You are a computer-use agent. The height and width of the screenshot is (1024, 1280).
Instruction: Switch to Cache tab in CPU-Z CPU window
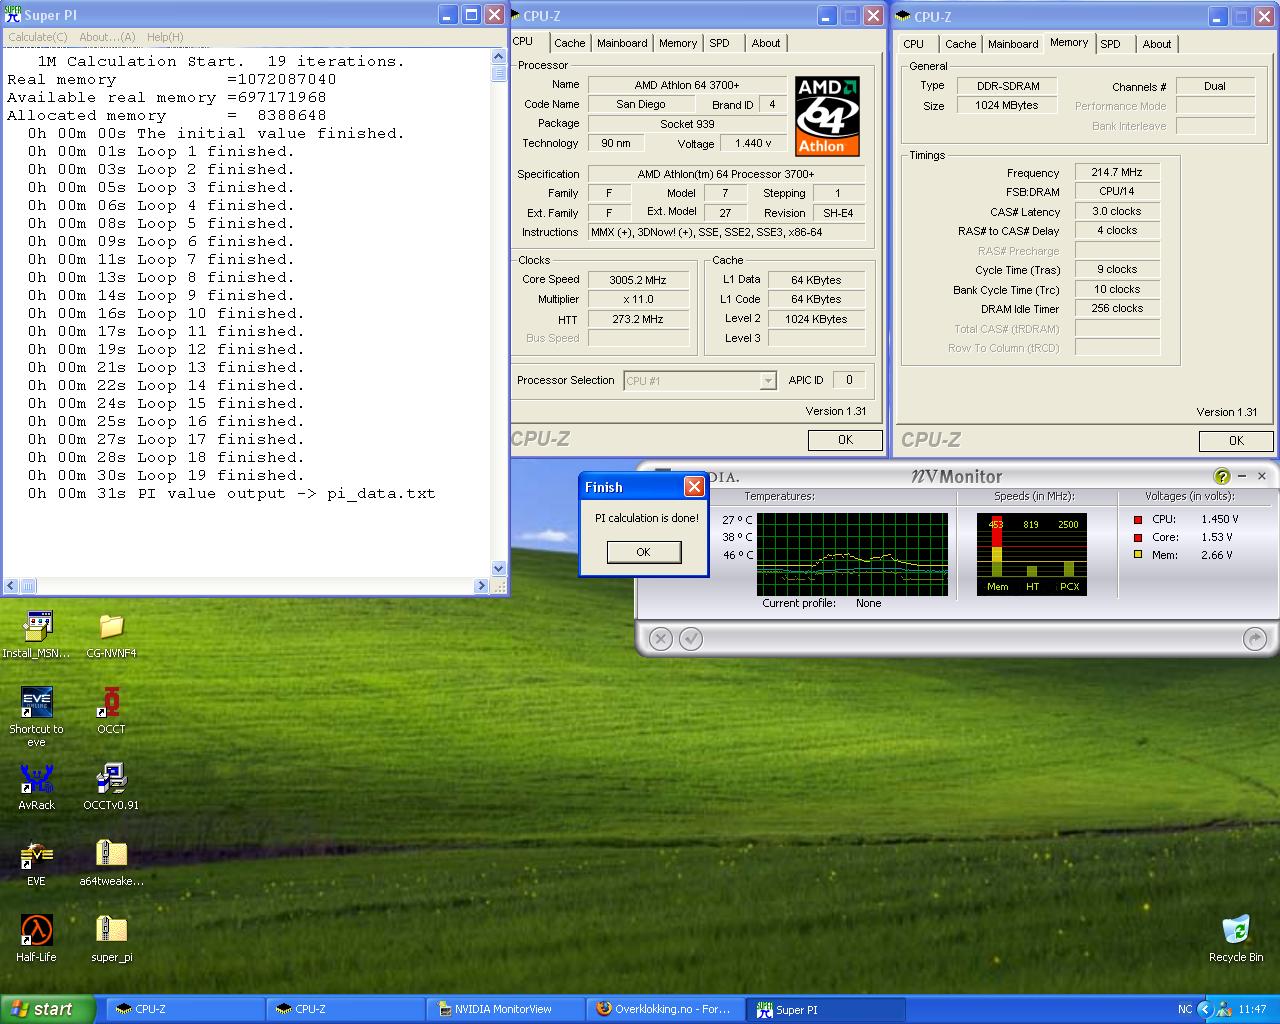click(570, 43)
